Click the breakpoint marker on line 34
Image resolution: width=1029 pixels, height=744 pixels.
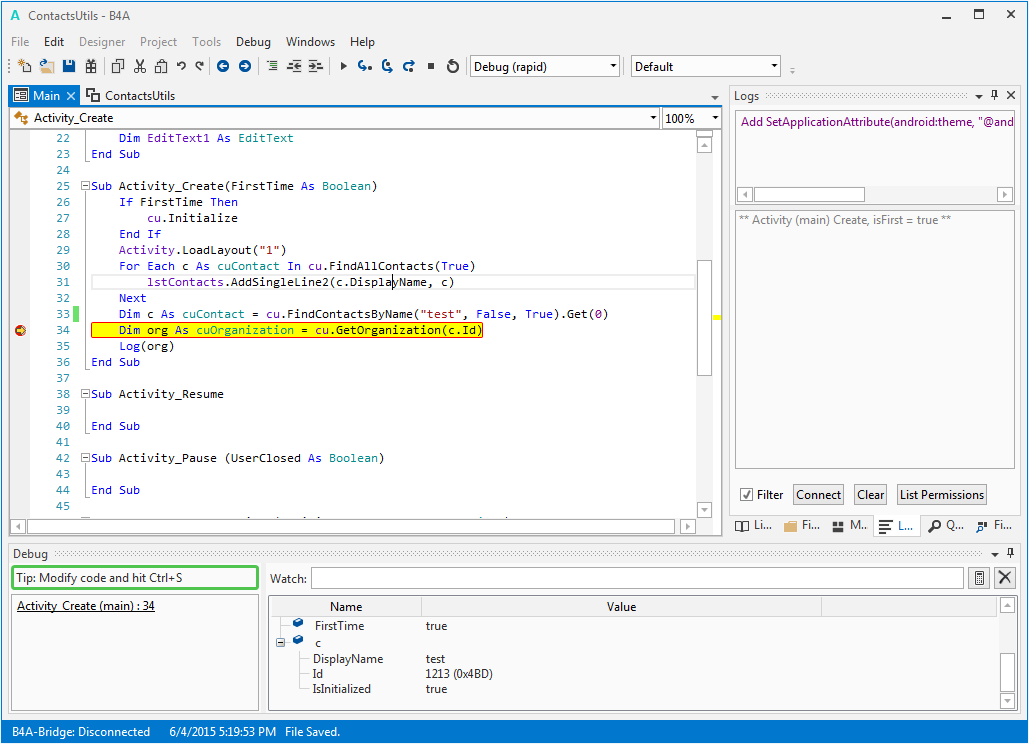20,330
